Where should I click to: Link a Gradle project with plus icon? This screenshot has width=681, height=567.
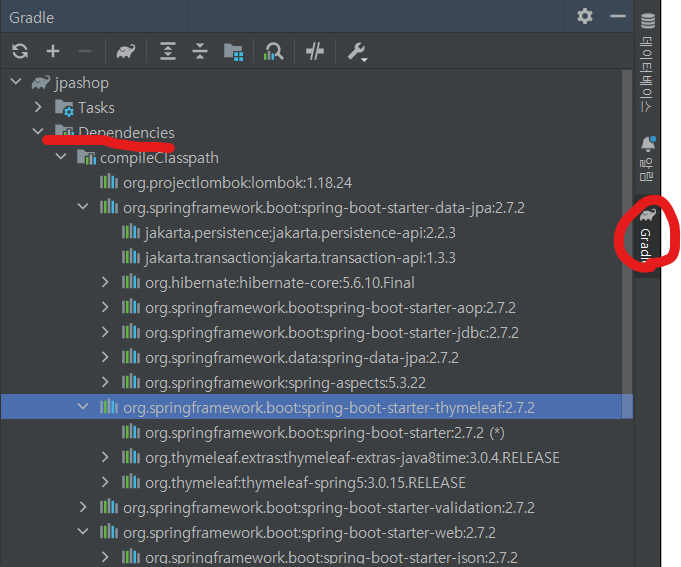coord(53,51)
